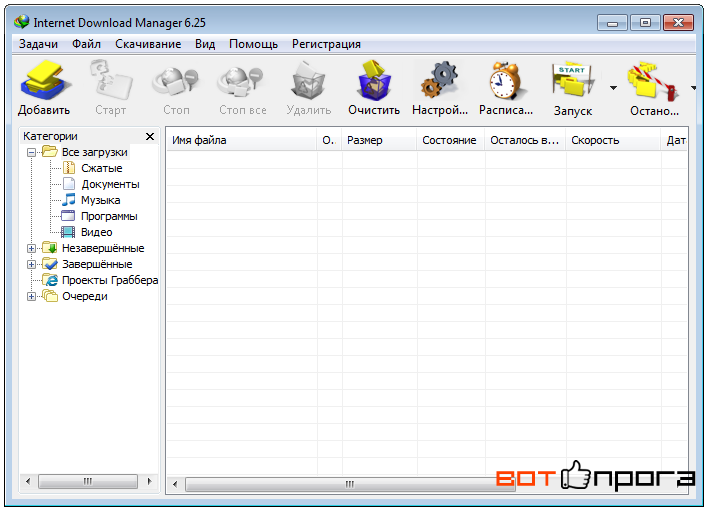Click the Стоп toolbar icon

pos(176,80)
